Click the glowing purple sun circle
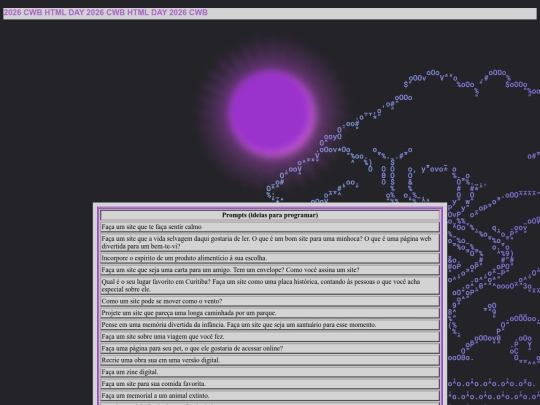540x405 pixels. (x=272, y=114)
